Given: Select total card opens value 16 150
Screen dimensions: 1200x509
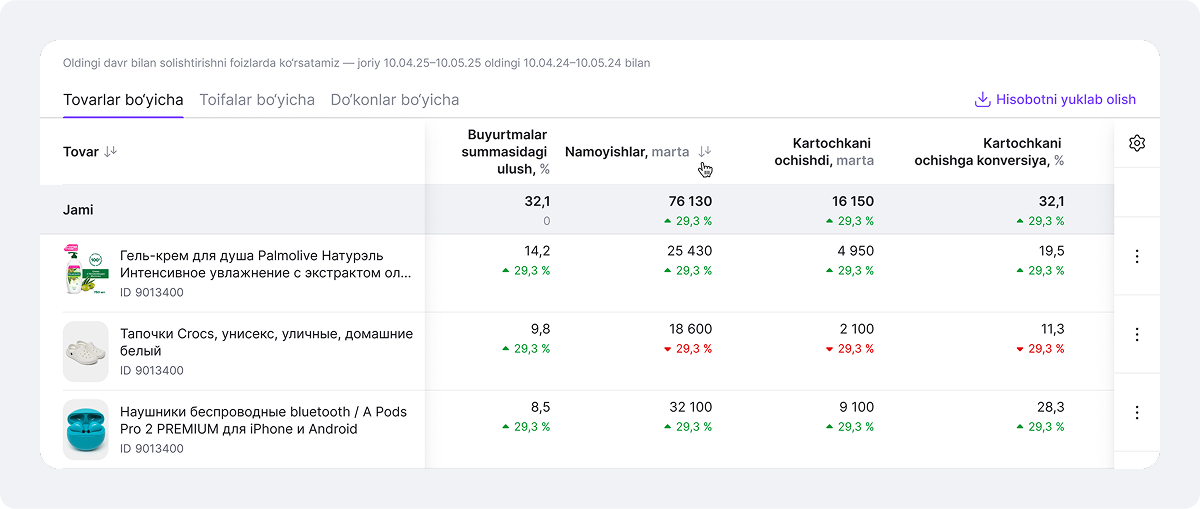Looking at the screenshot, I should pos(853,202).
